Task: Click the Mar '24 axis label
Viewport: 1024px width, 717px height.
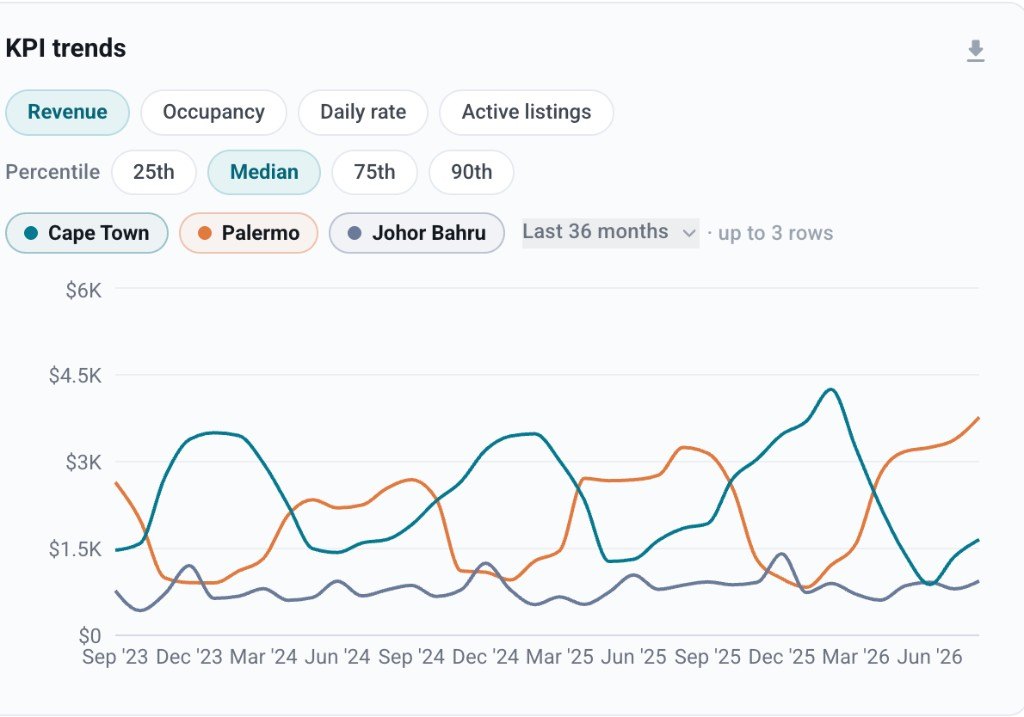Action: pyautogui.click(x=264, y=657)
